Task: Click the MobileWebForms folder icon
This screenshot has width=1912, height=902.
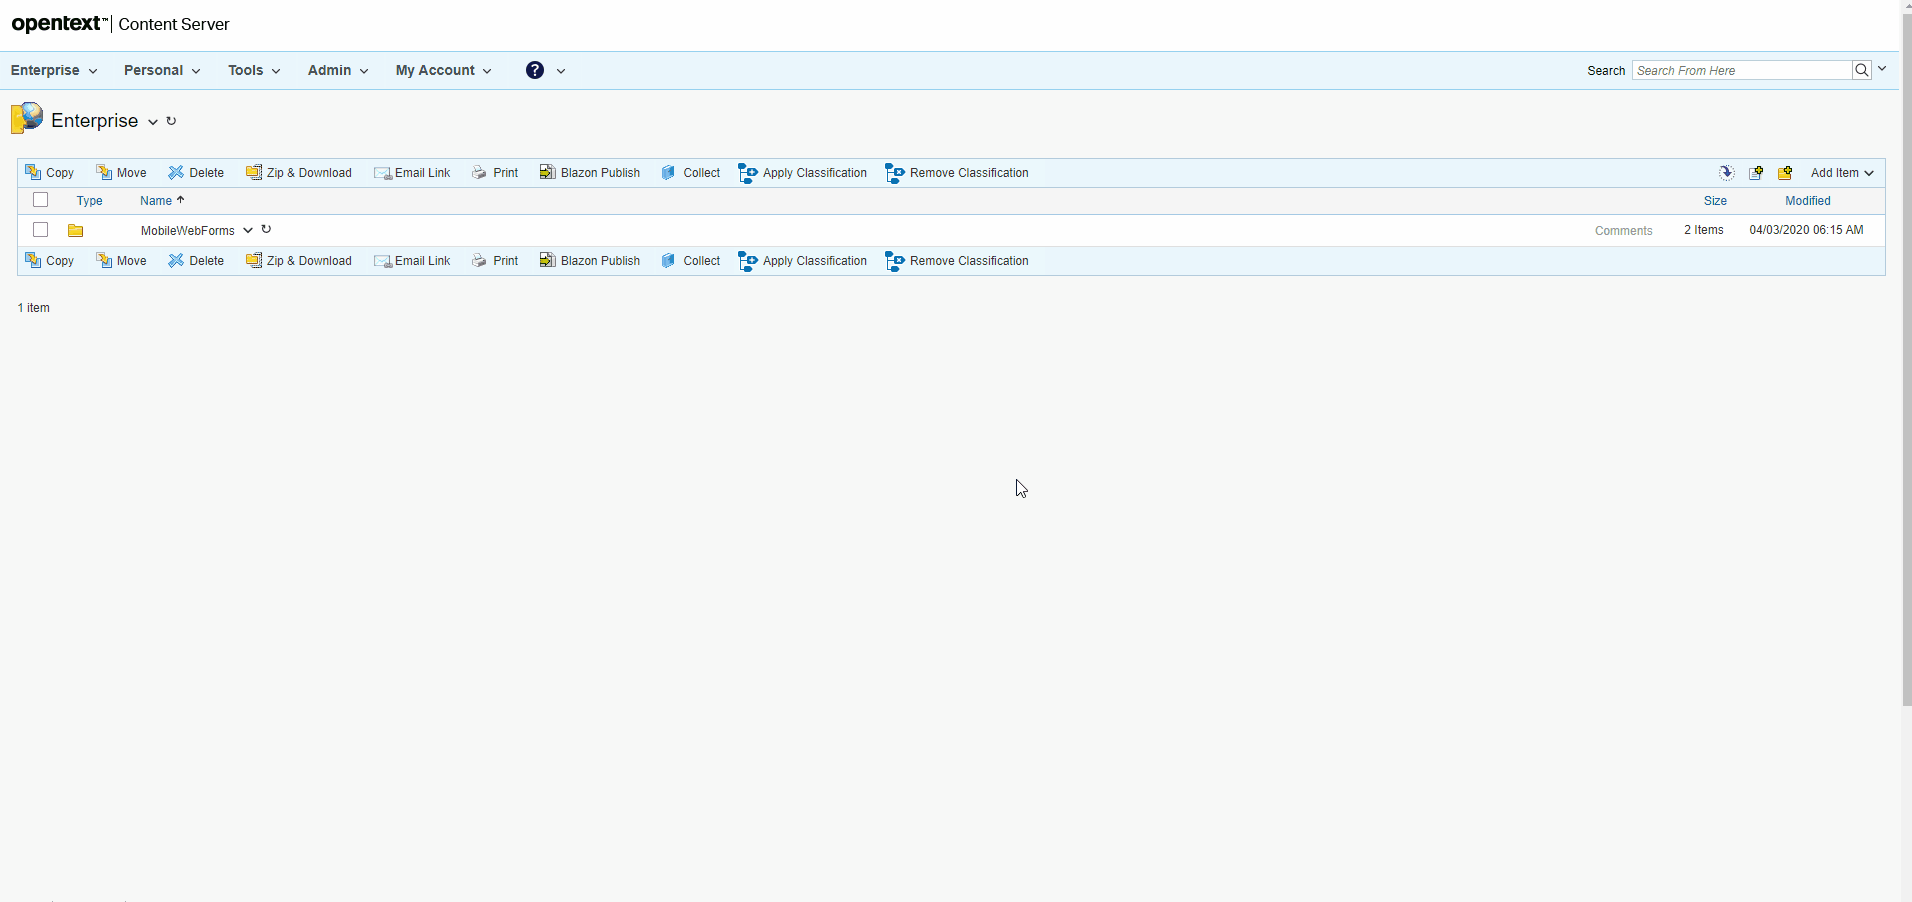Action: tap(75, 230)
